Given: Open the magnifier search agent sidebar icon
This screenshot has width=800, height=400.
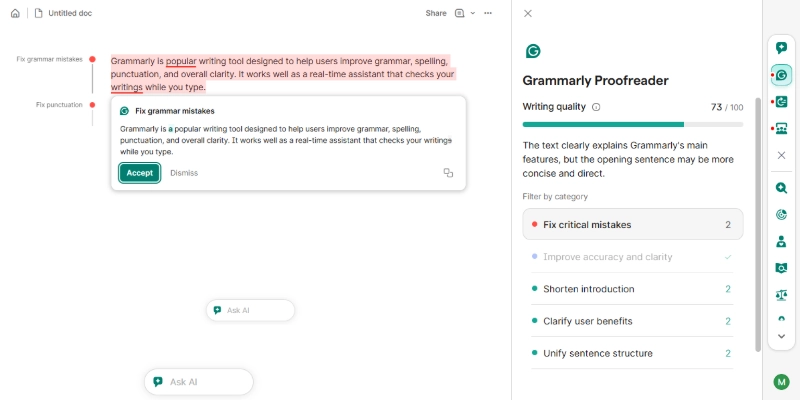Looking at the screenshot, I should tap(781, 188).
